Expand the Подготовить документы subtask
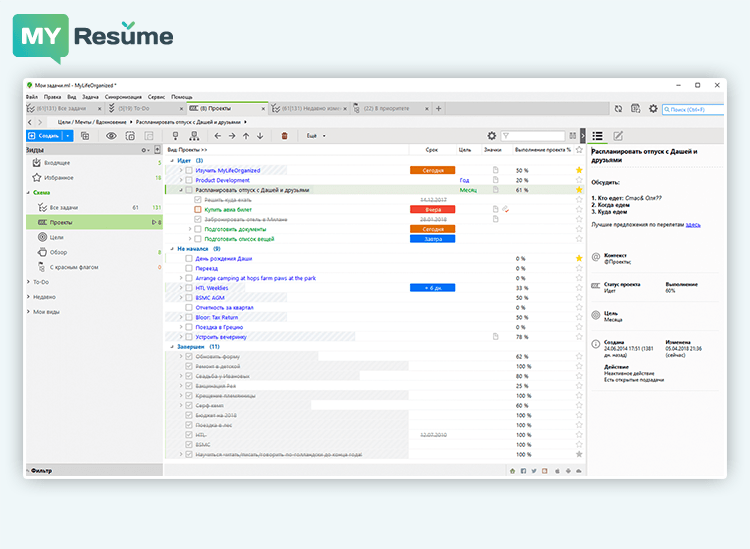 190,229
